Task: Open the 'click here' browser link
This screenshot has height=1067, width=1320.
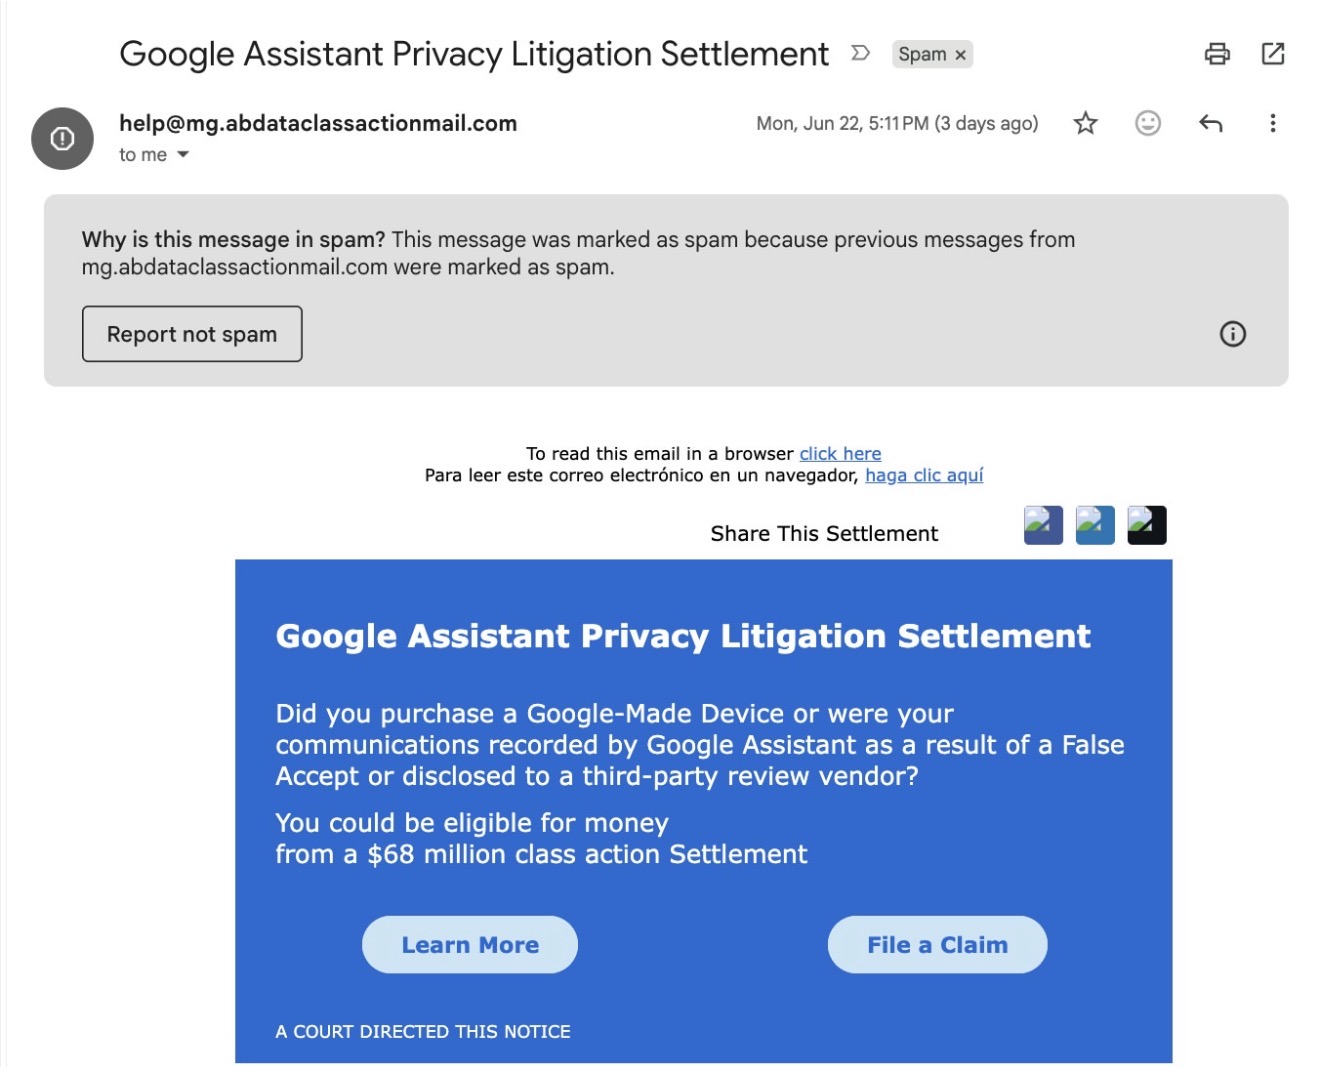Action: 840,453
